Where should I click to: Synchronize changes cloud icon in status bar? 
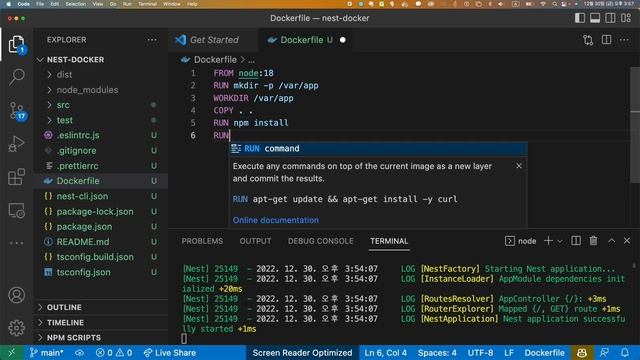point(80,353)
